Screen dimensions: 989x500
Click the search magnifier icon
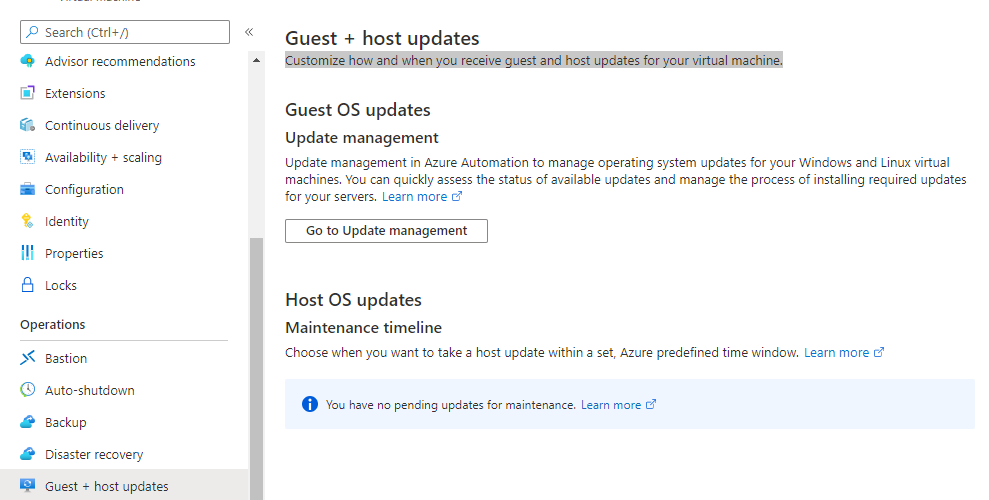coord(32,32)
